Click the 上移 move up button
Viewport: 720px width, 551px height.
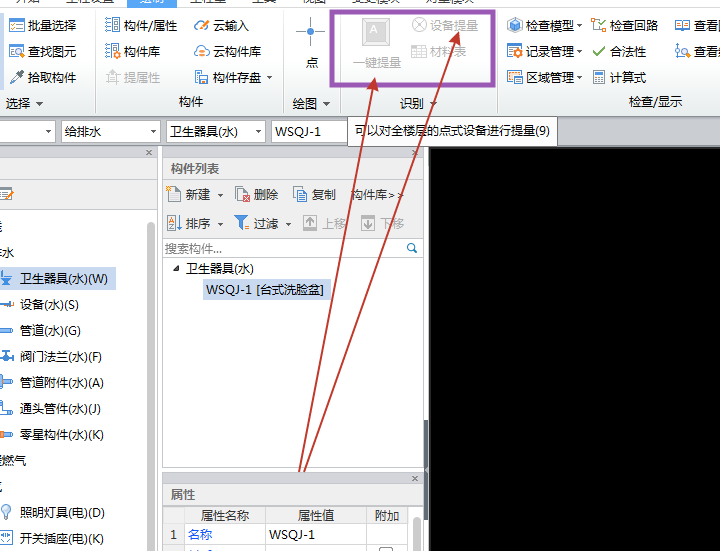tap(324, 224)
